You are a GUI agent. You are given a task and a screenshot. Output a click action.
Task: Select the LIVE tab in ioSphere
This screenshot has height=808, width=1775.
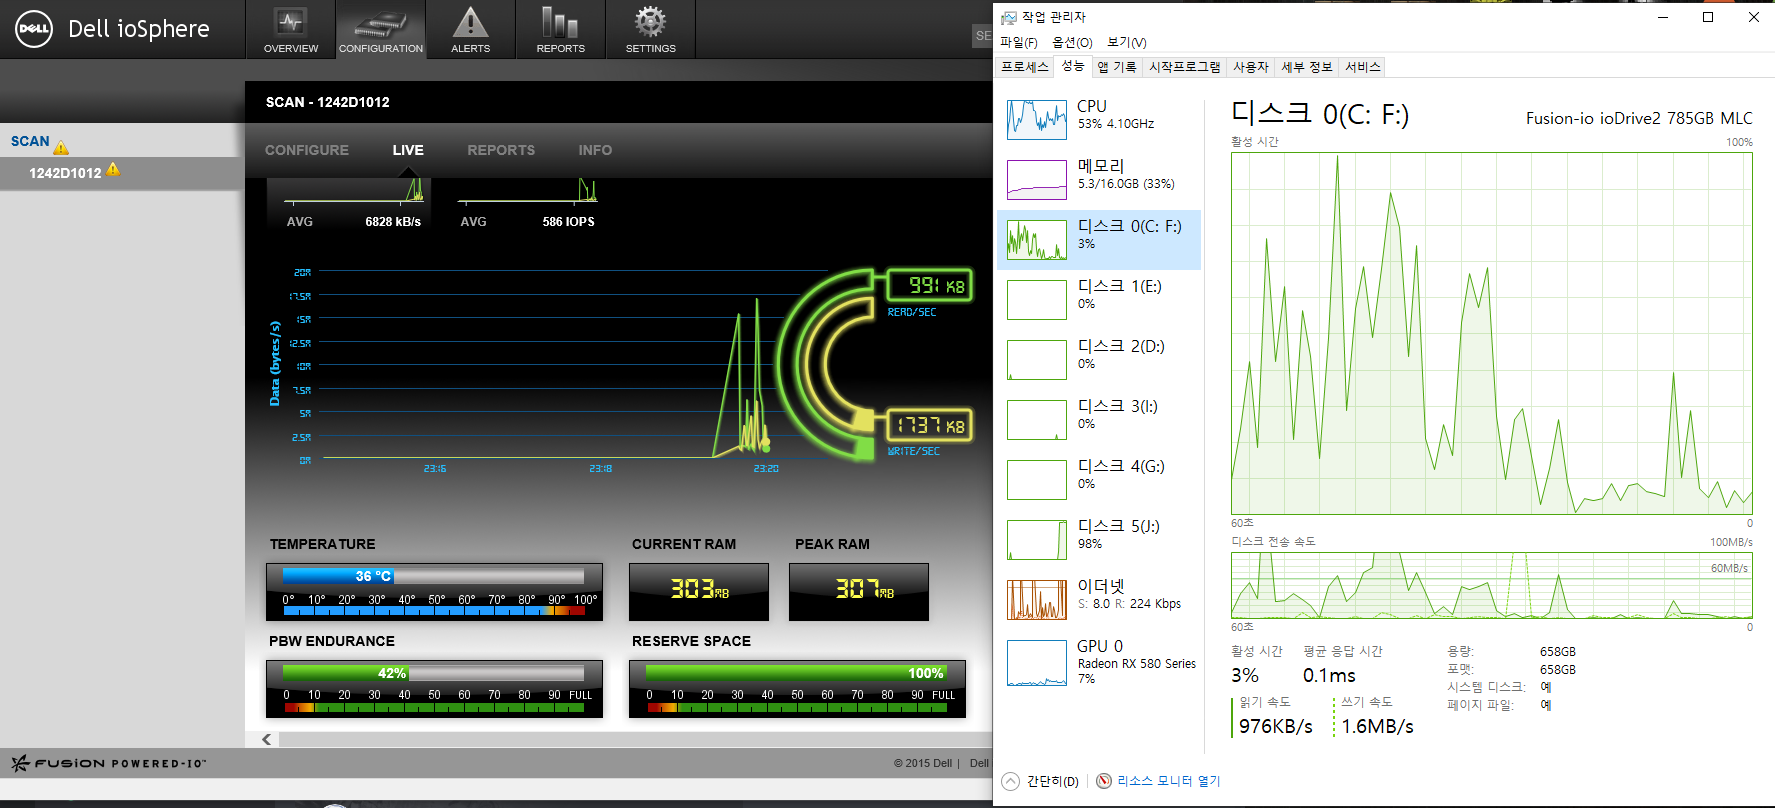[x=408, y=150]
